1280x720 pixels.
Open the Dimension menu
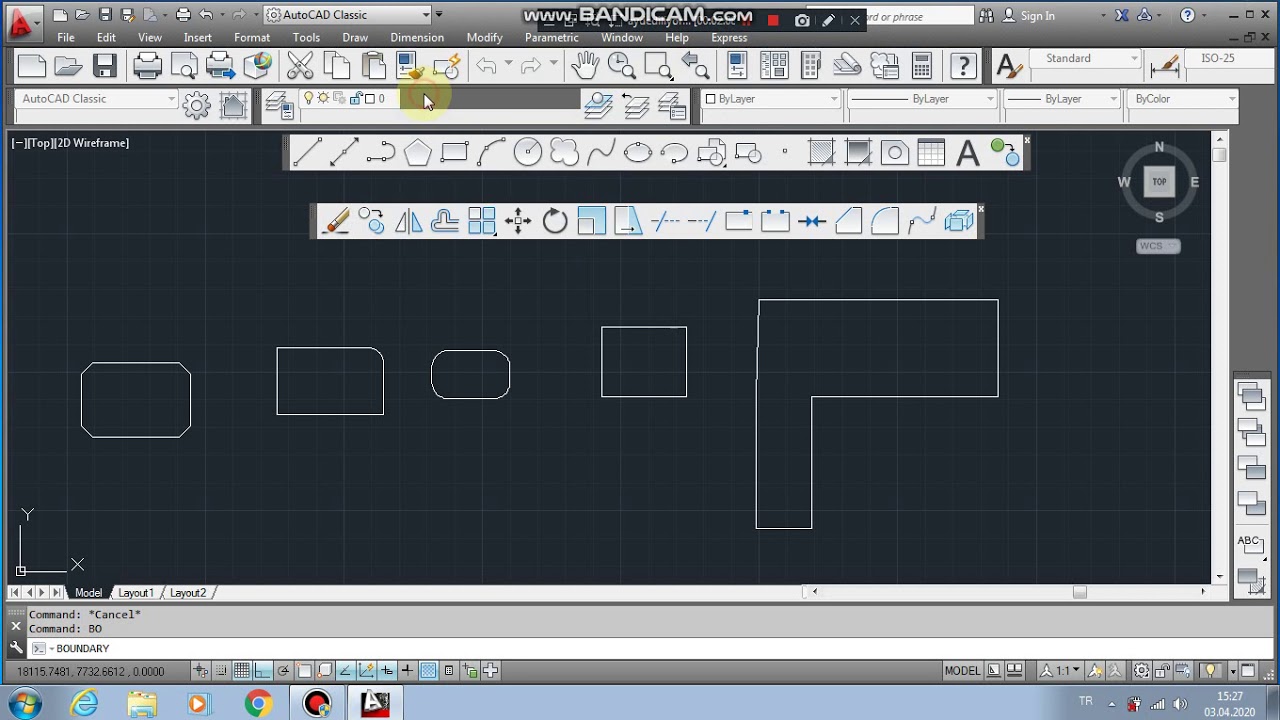pyautogui.click(x=417, y=38)
